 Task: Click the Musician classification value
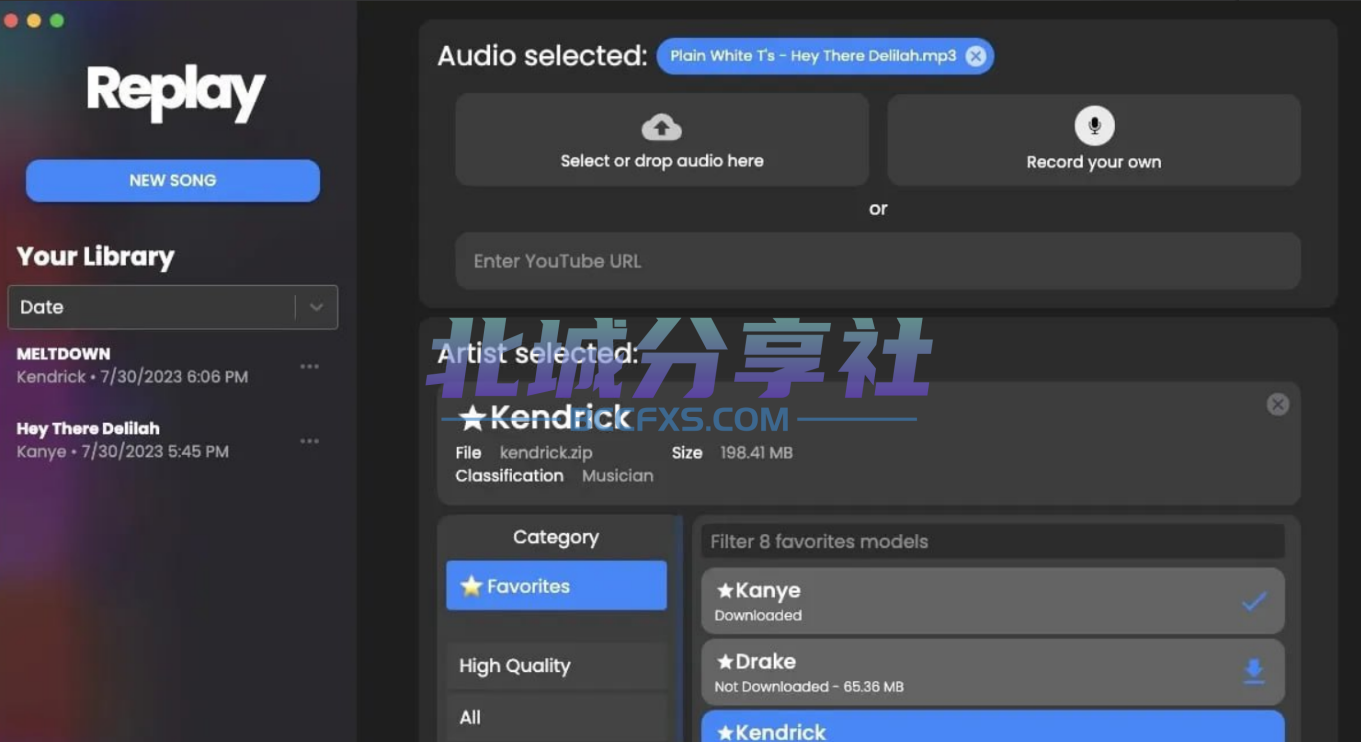pyautogui.click(x=618, y=476)
